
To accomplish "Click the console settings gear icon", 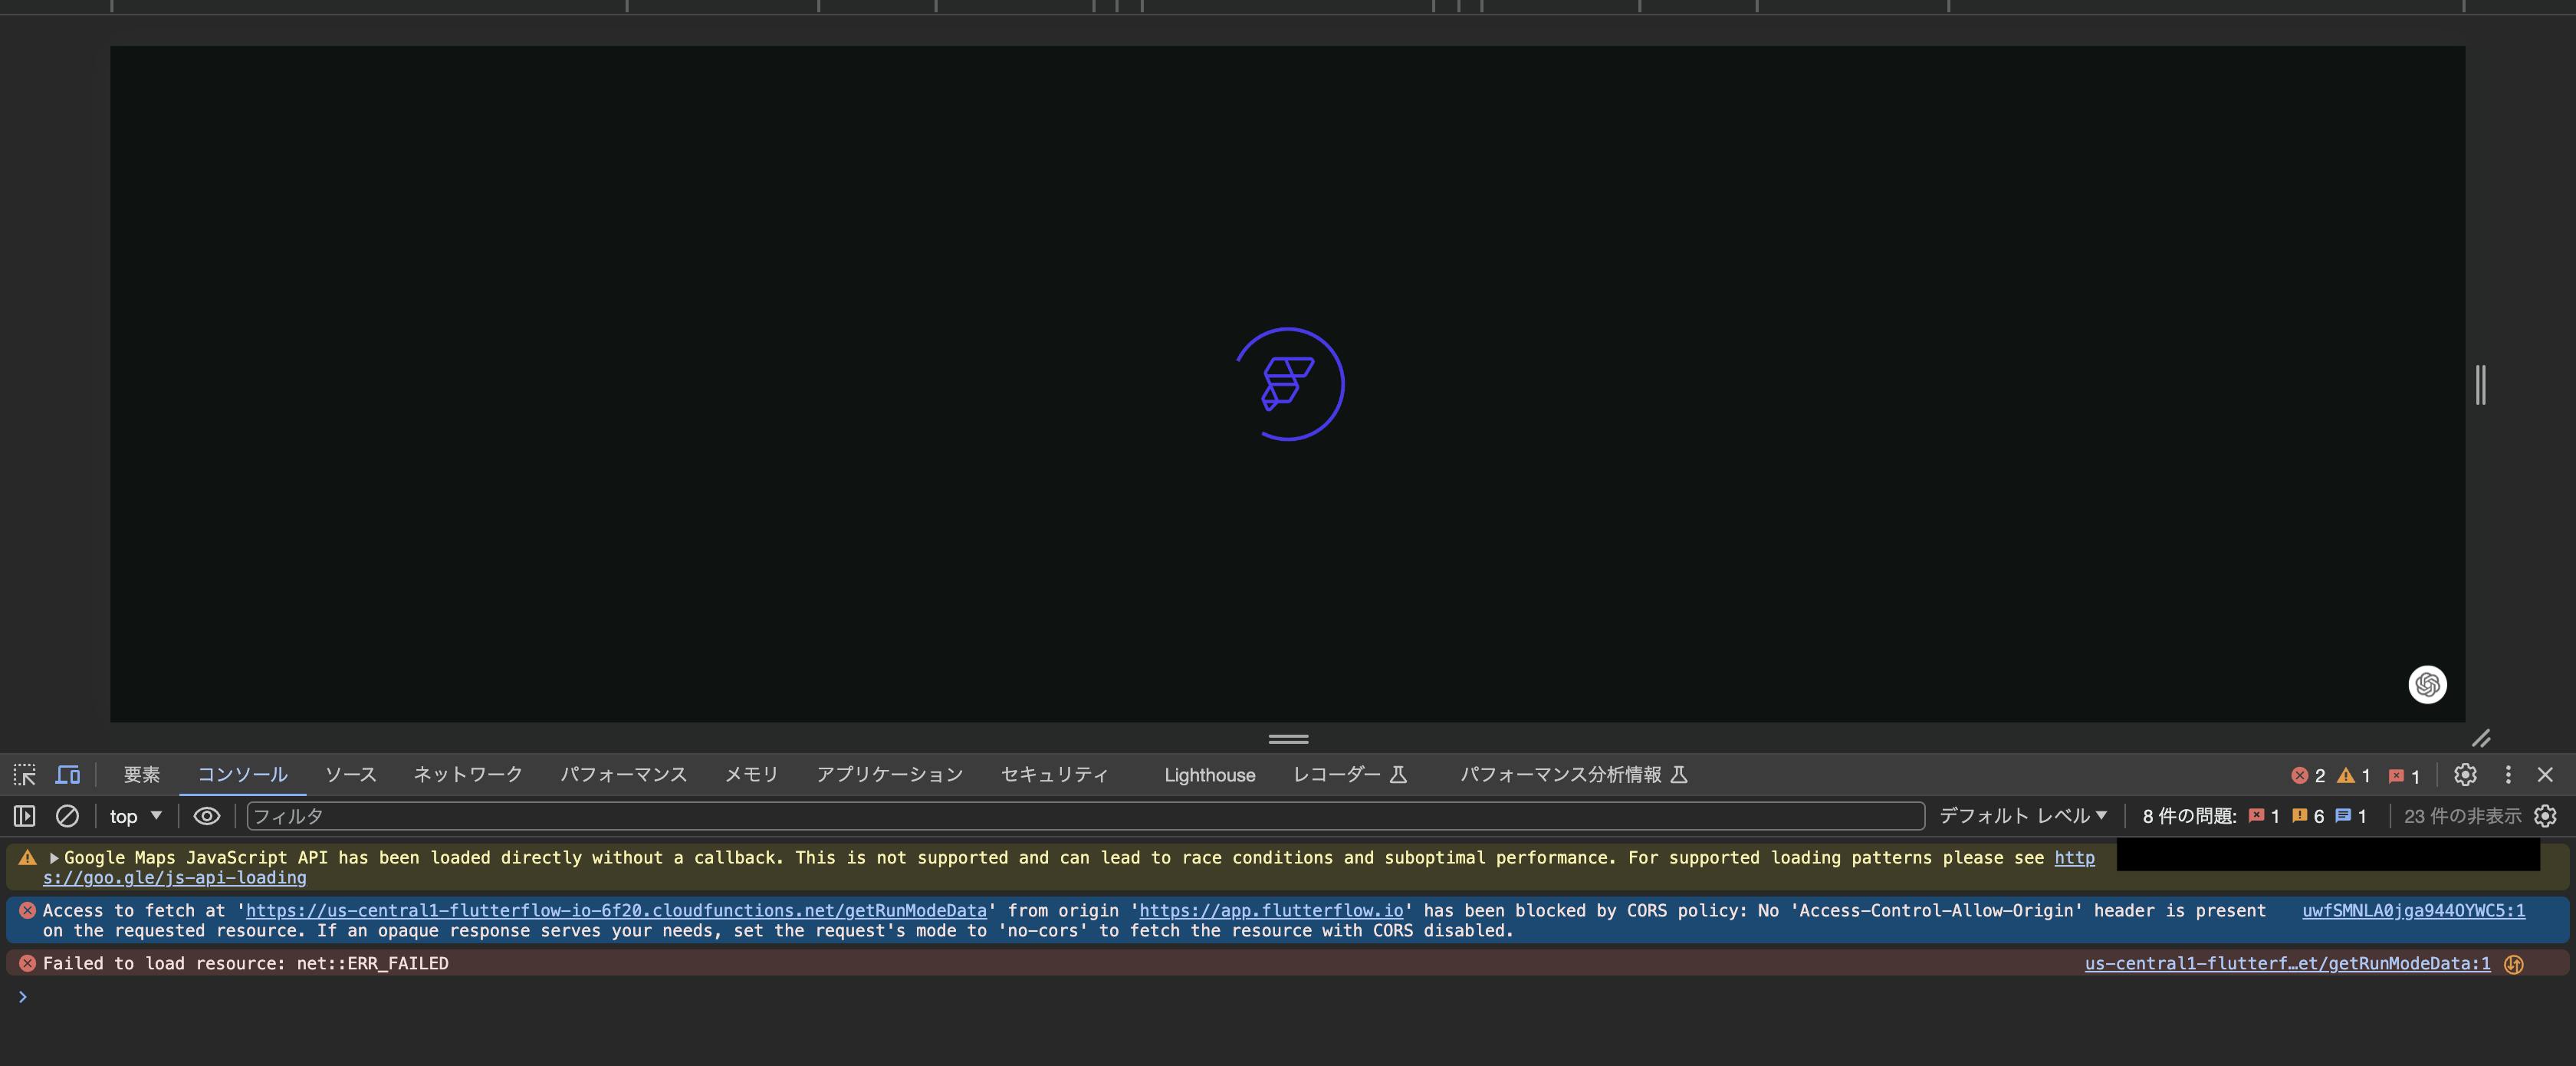I will (2545, 816).
